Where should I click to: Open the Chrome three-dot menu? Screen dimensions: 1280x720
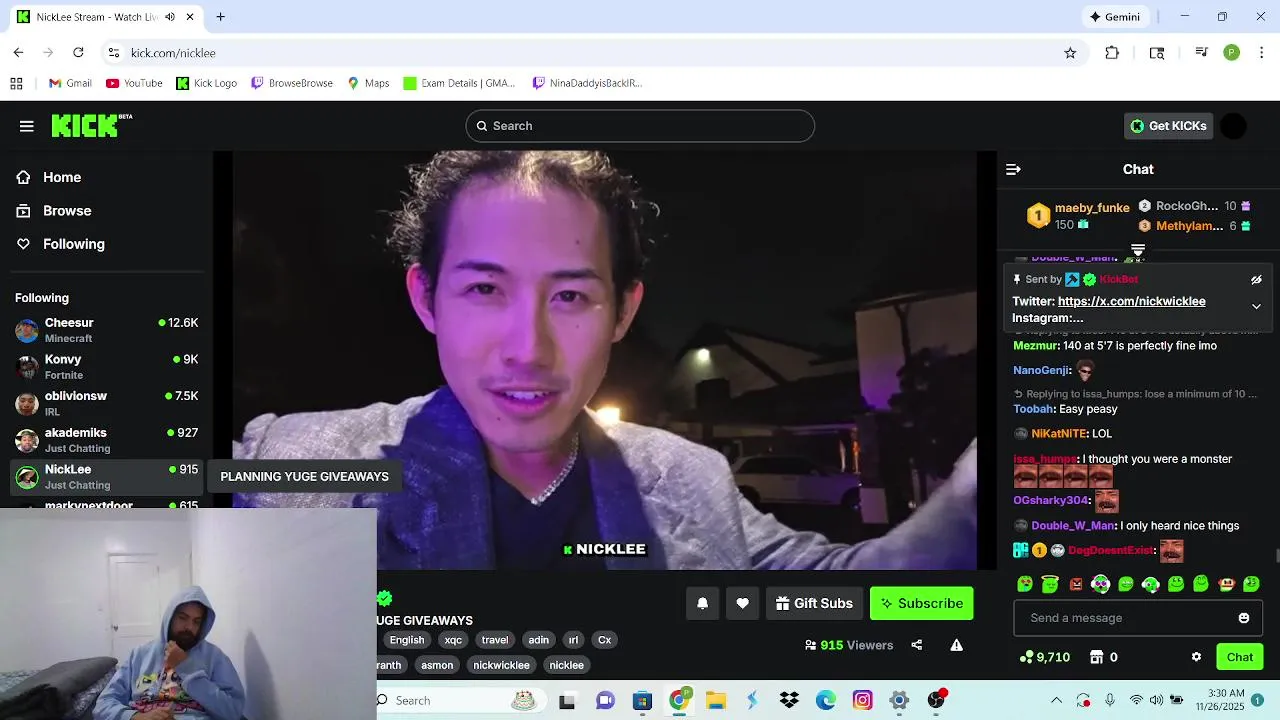pos(1262,53)
